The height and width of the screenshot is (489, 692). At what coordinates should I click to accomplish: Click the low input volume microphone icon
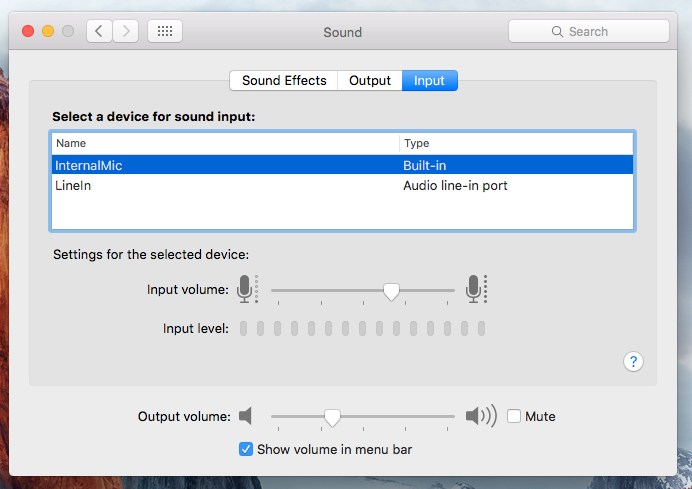tap(245, 290)
